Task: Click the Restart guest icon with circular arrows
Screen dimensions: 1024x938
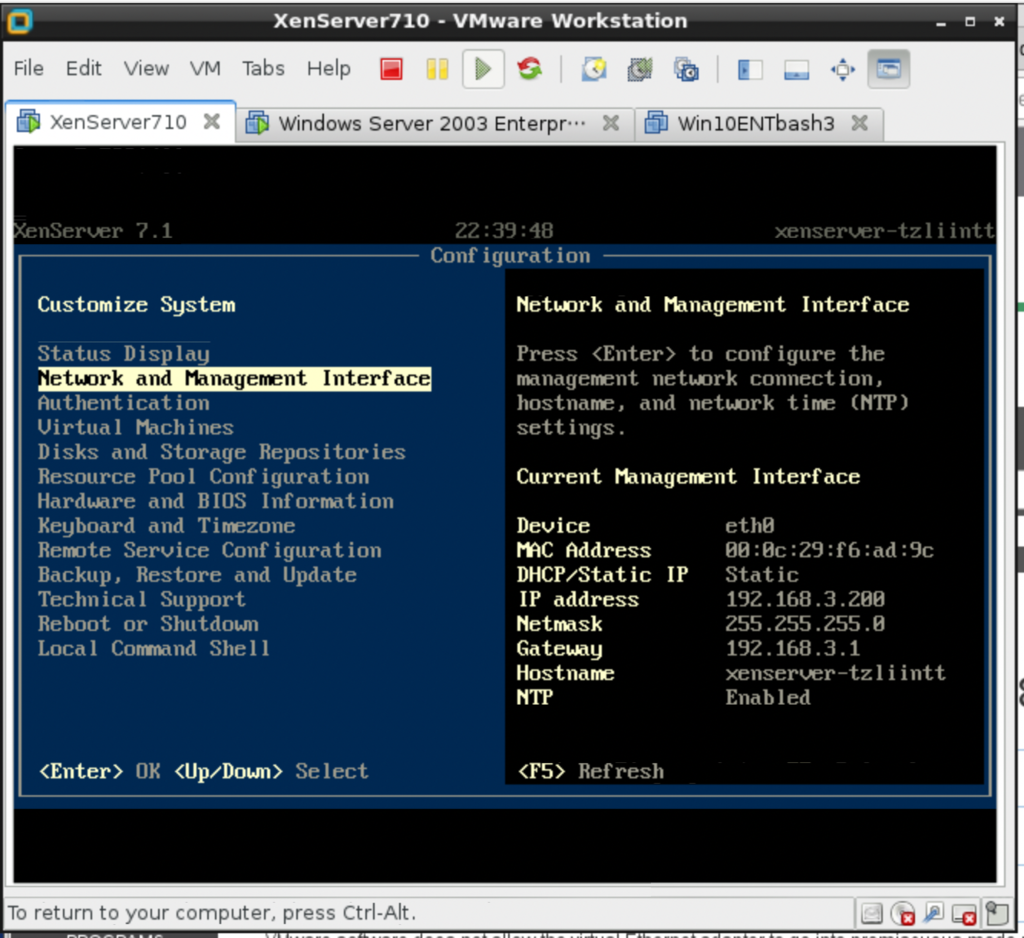Action: (530, 69)
